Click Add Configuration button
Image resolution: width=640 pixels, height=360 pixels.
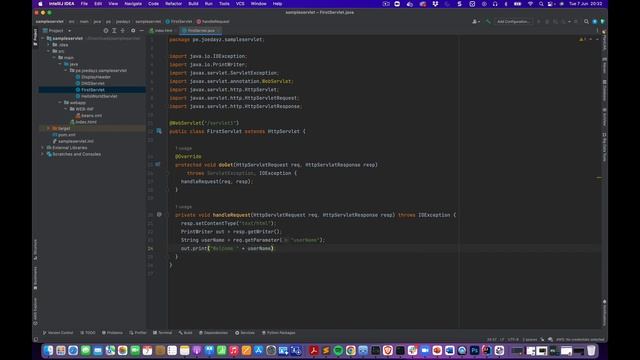[x=513, y=21]
